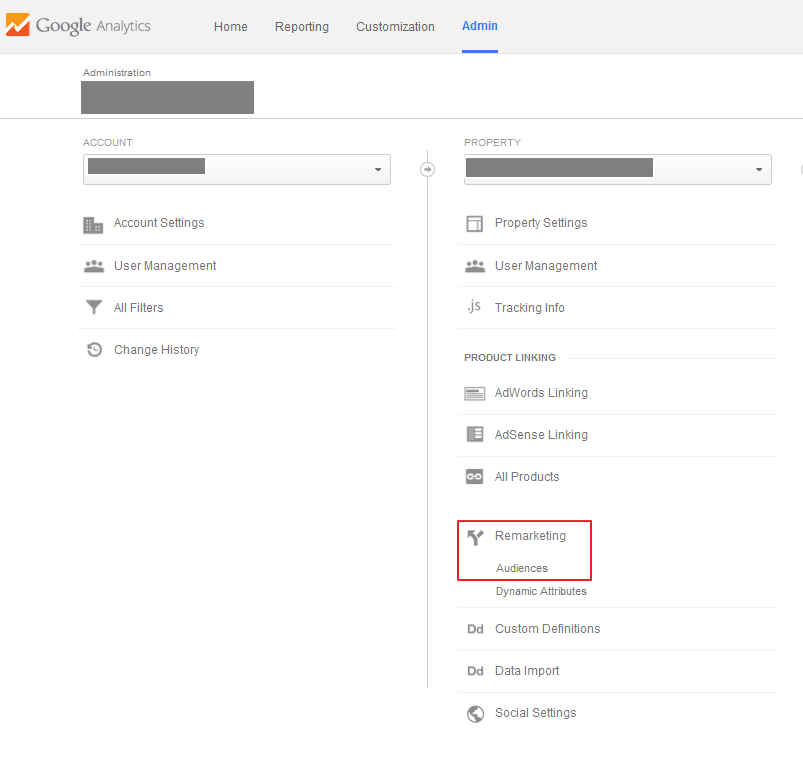This screenshot has width=803, height=757.
Task: Click the Social Settings globe icon
Action: pyautogui.click(x=475, y=713)
